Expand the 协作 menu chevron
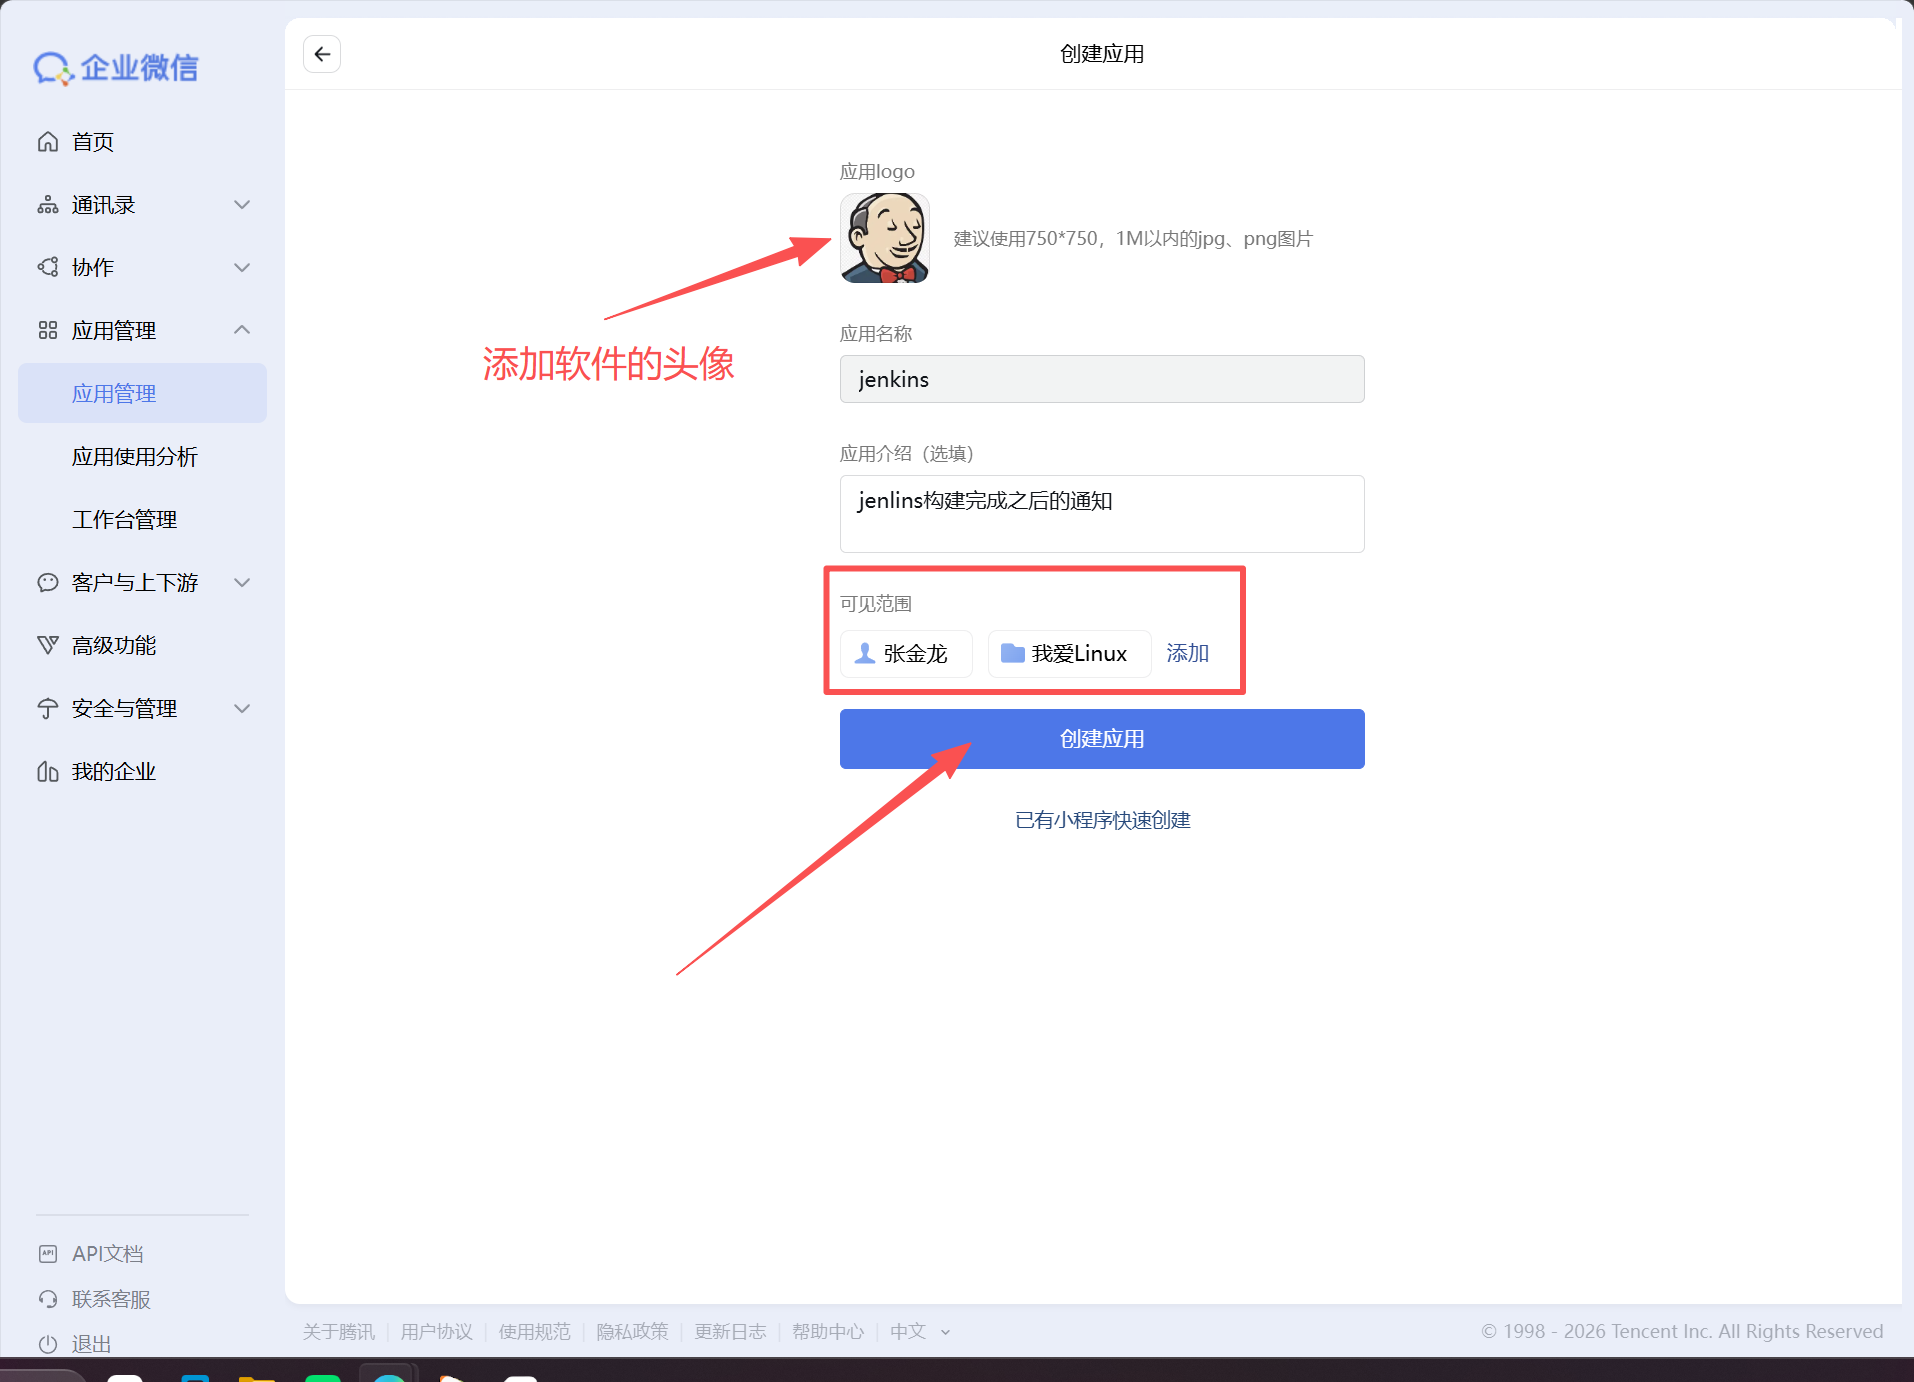 click(242, 268)
